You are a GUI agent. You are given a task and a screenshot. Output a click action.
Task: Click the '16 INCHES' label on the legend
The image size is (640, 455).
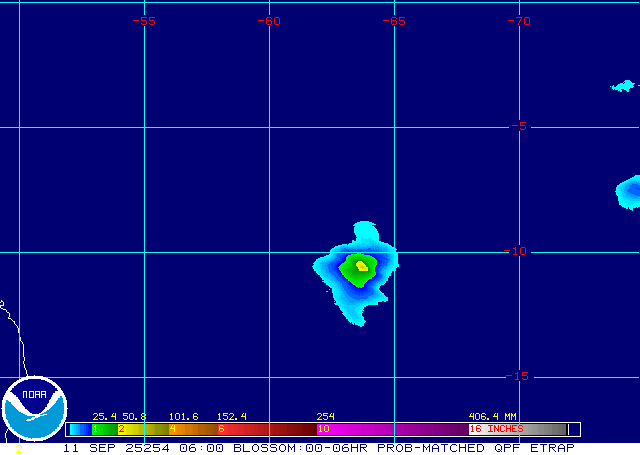point(498,429)
